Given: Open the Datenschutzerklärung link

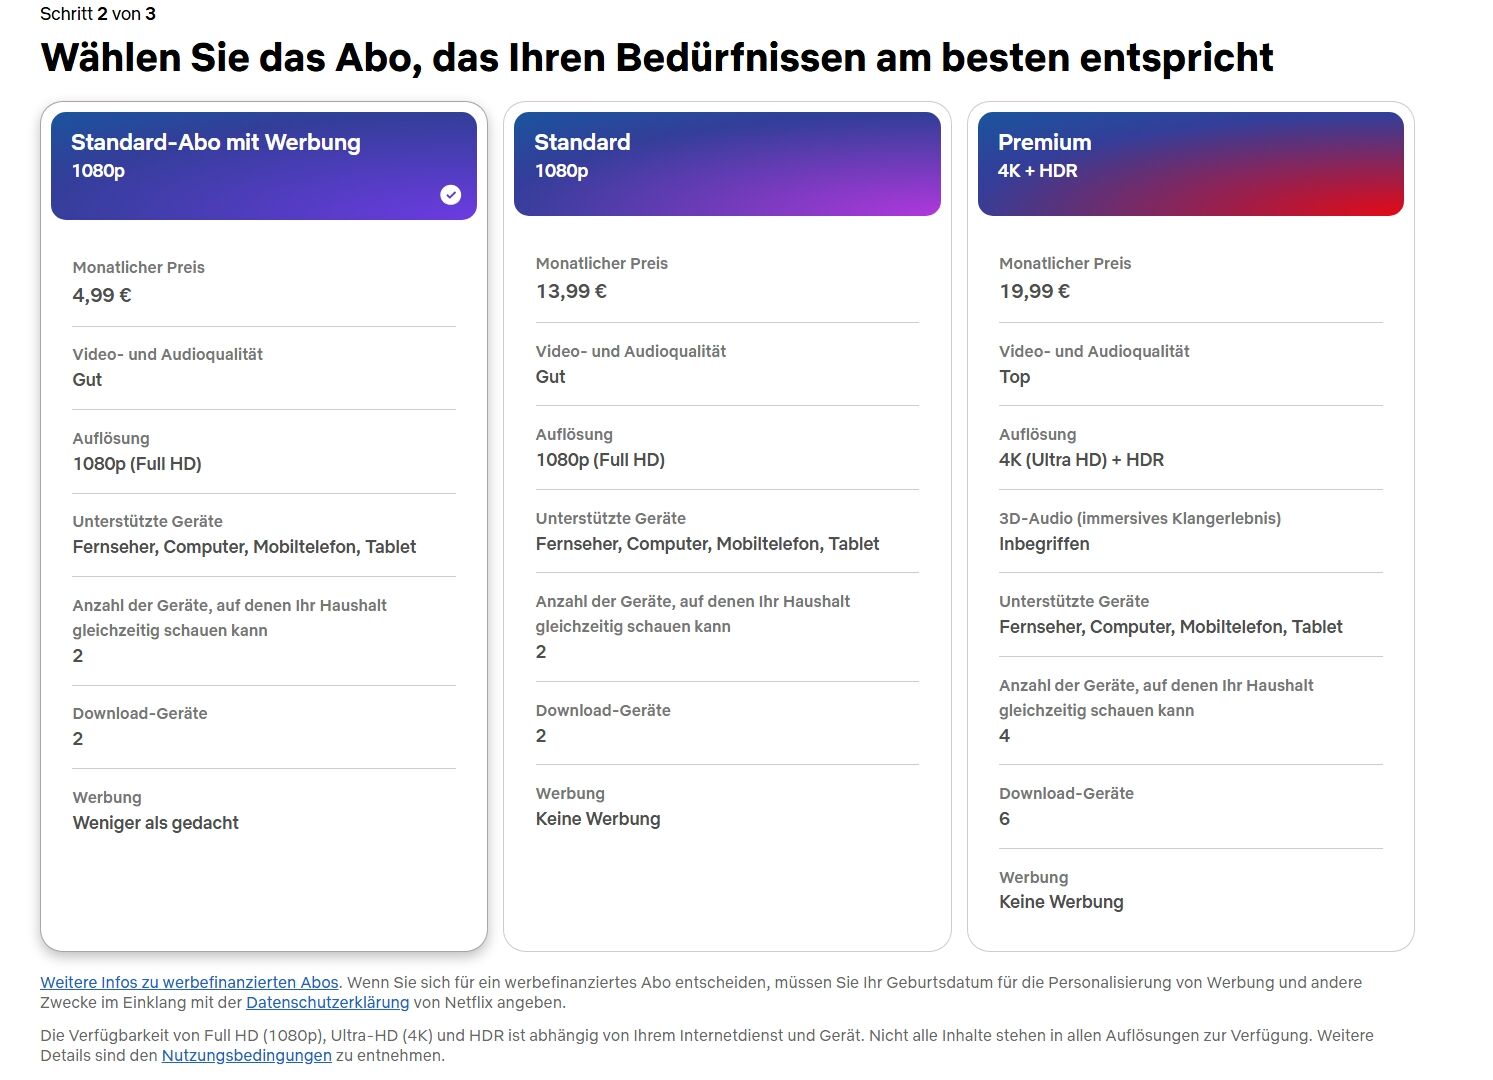Looking at the screenshot, I should [x=328, y=1002].
